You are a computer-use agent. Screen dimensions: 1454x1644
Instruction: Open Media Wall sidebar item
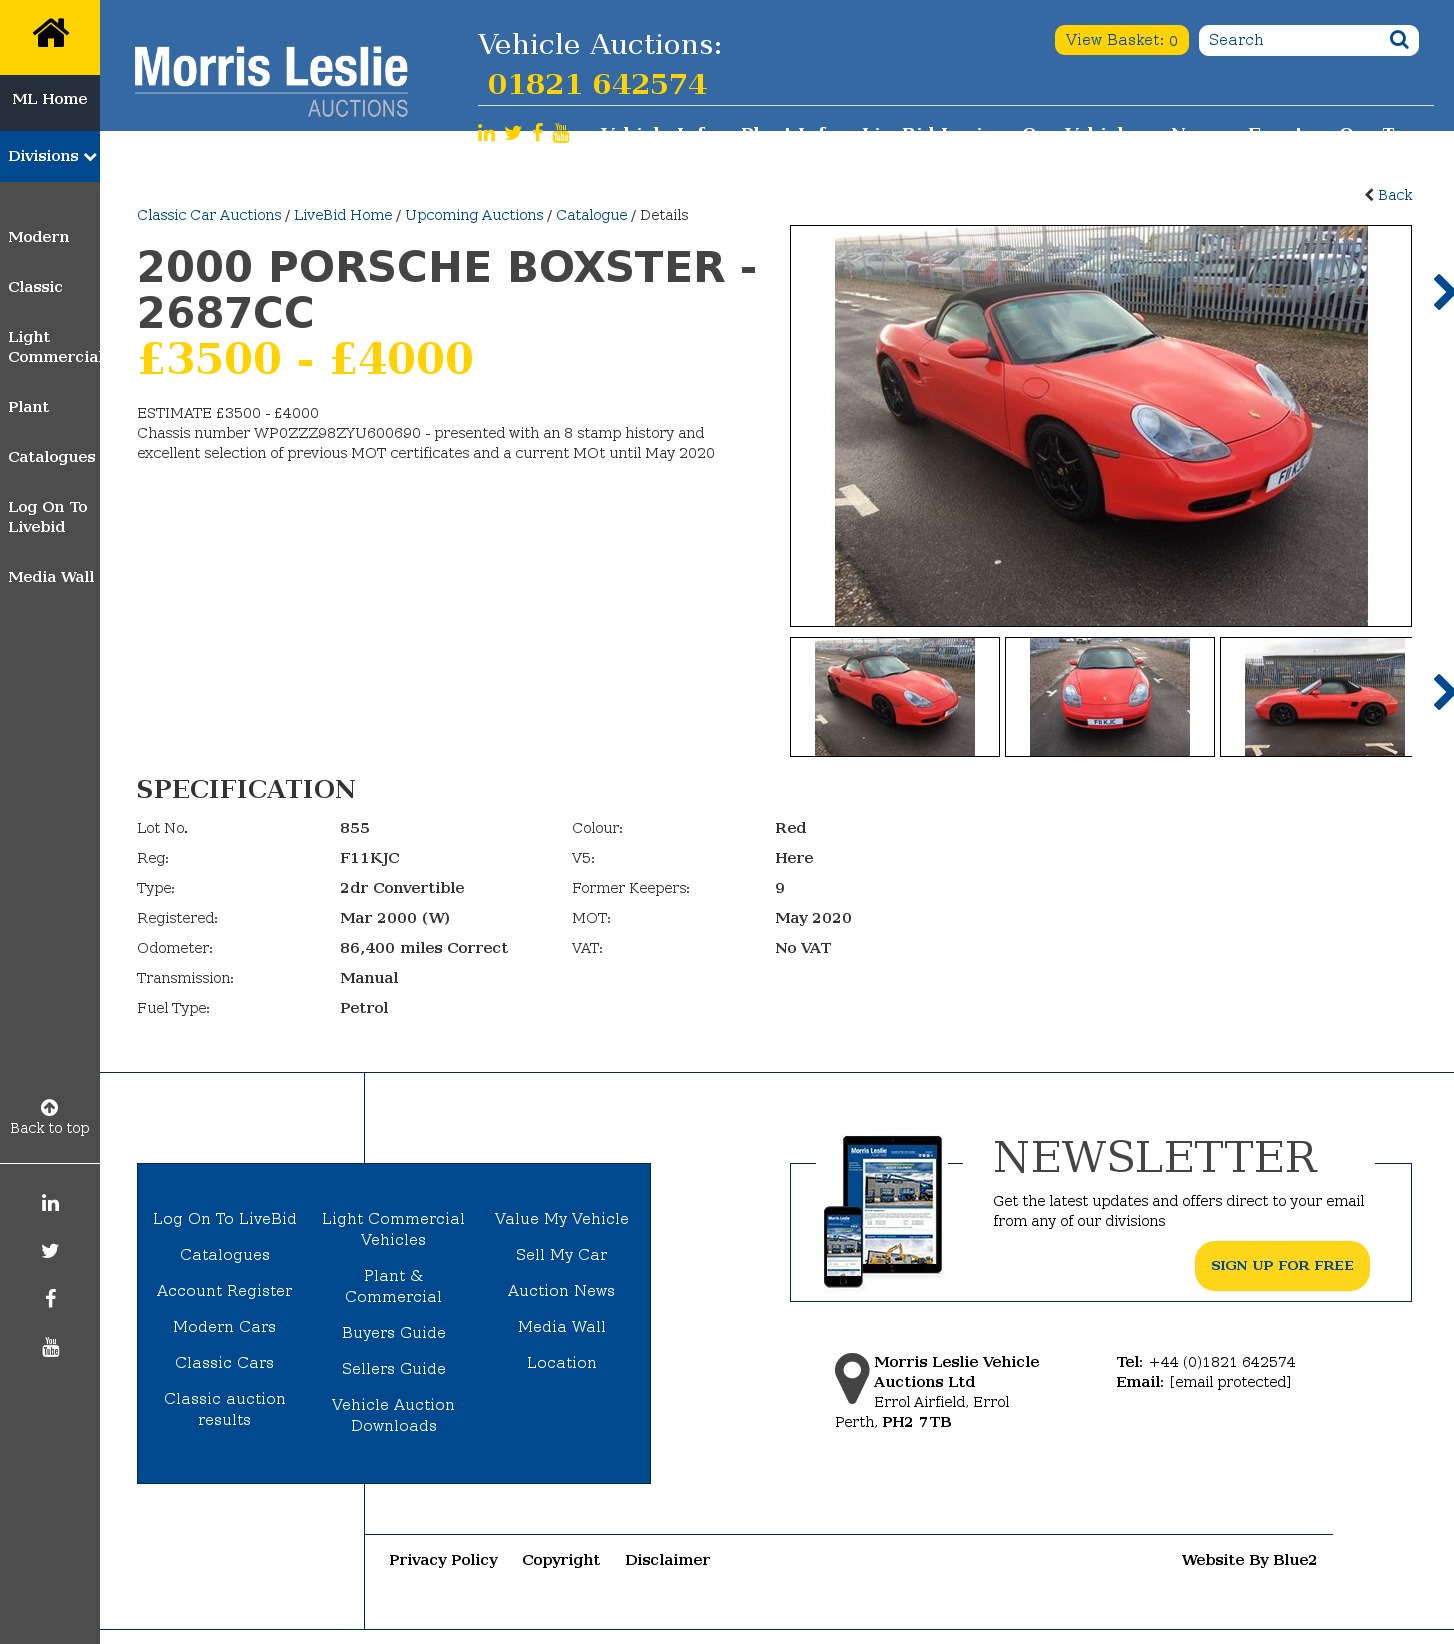pos(51,577)
